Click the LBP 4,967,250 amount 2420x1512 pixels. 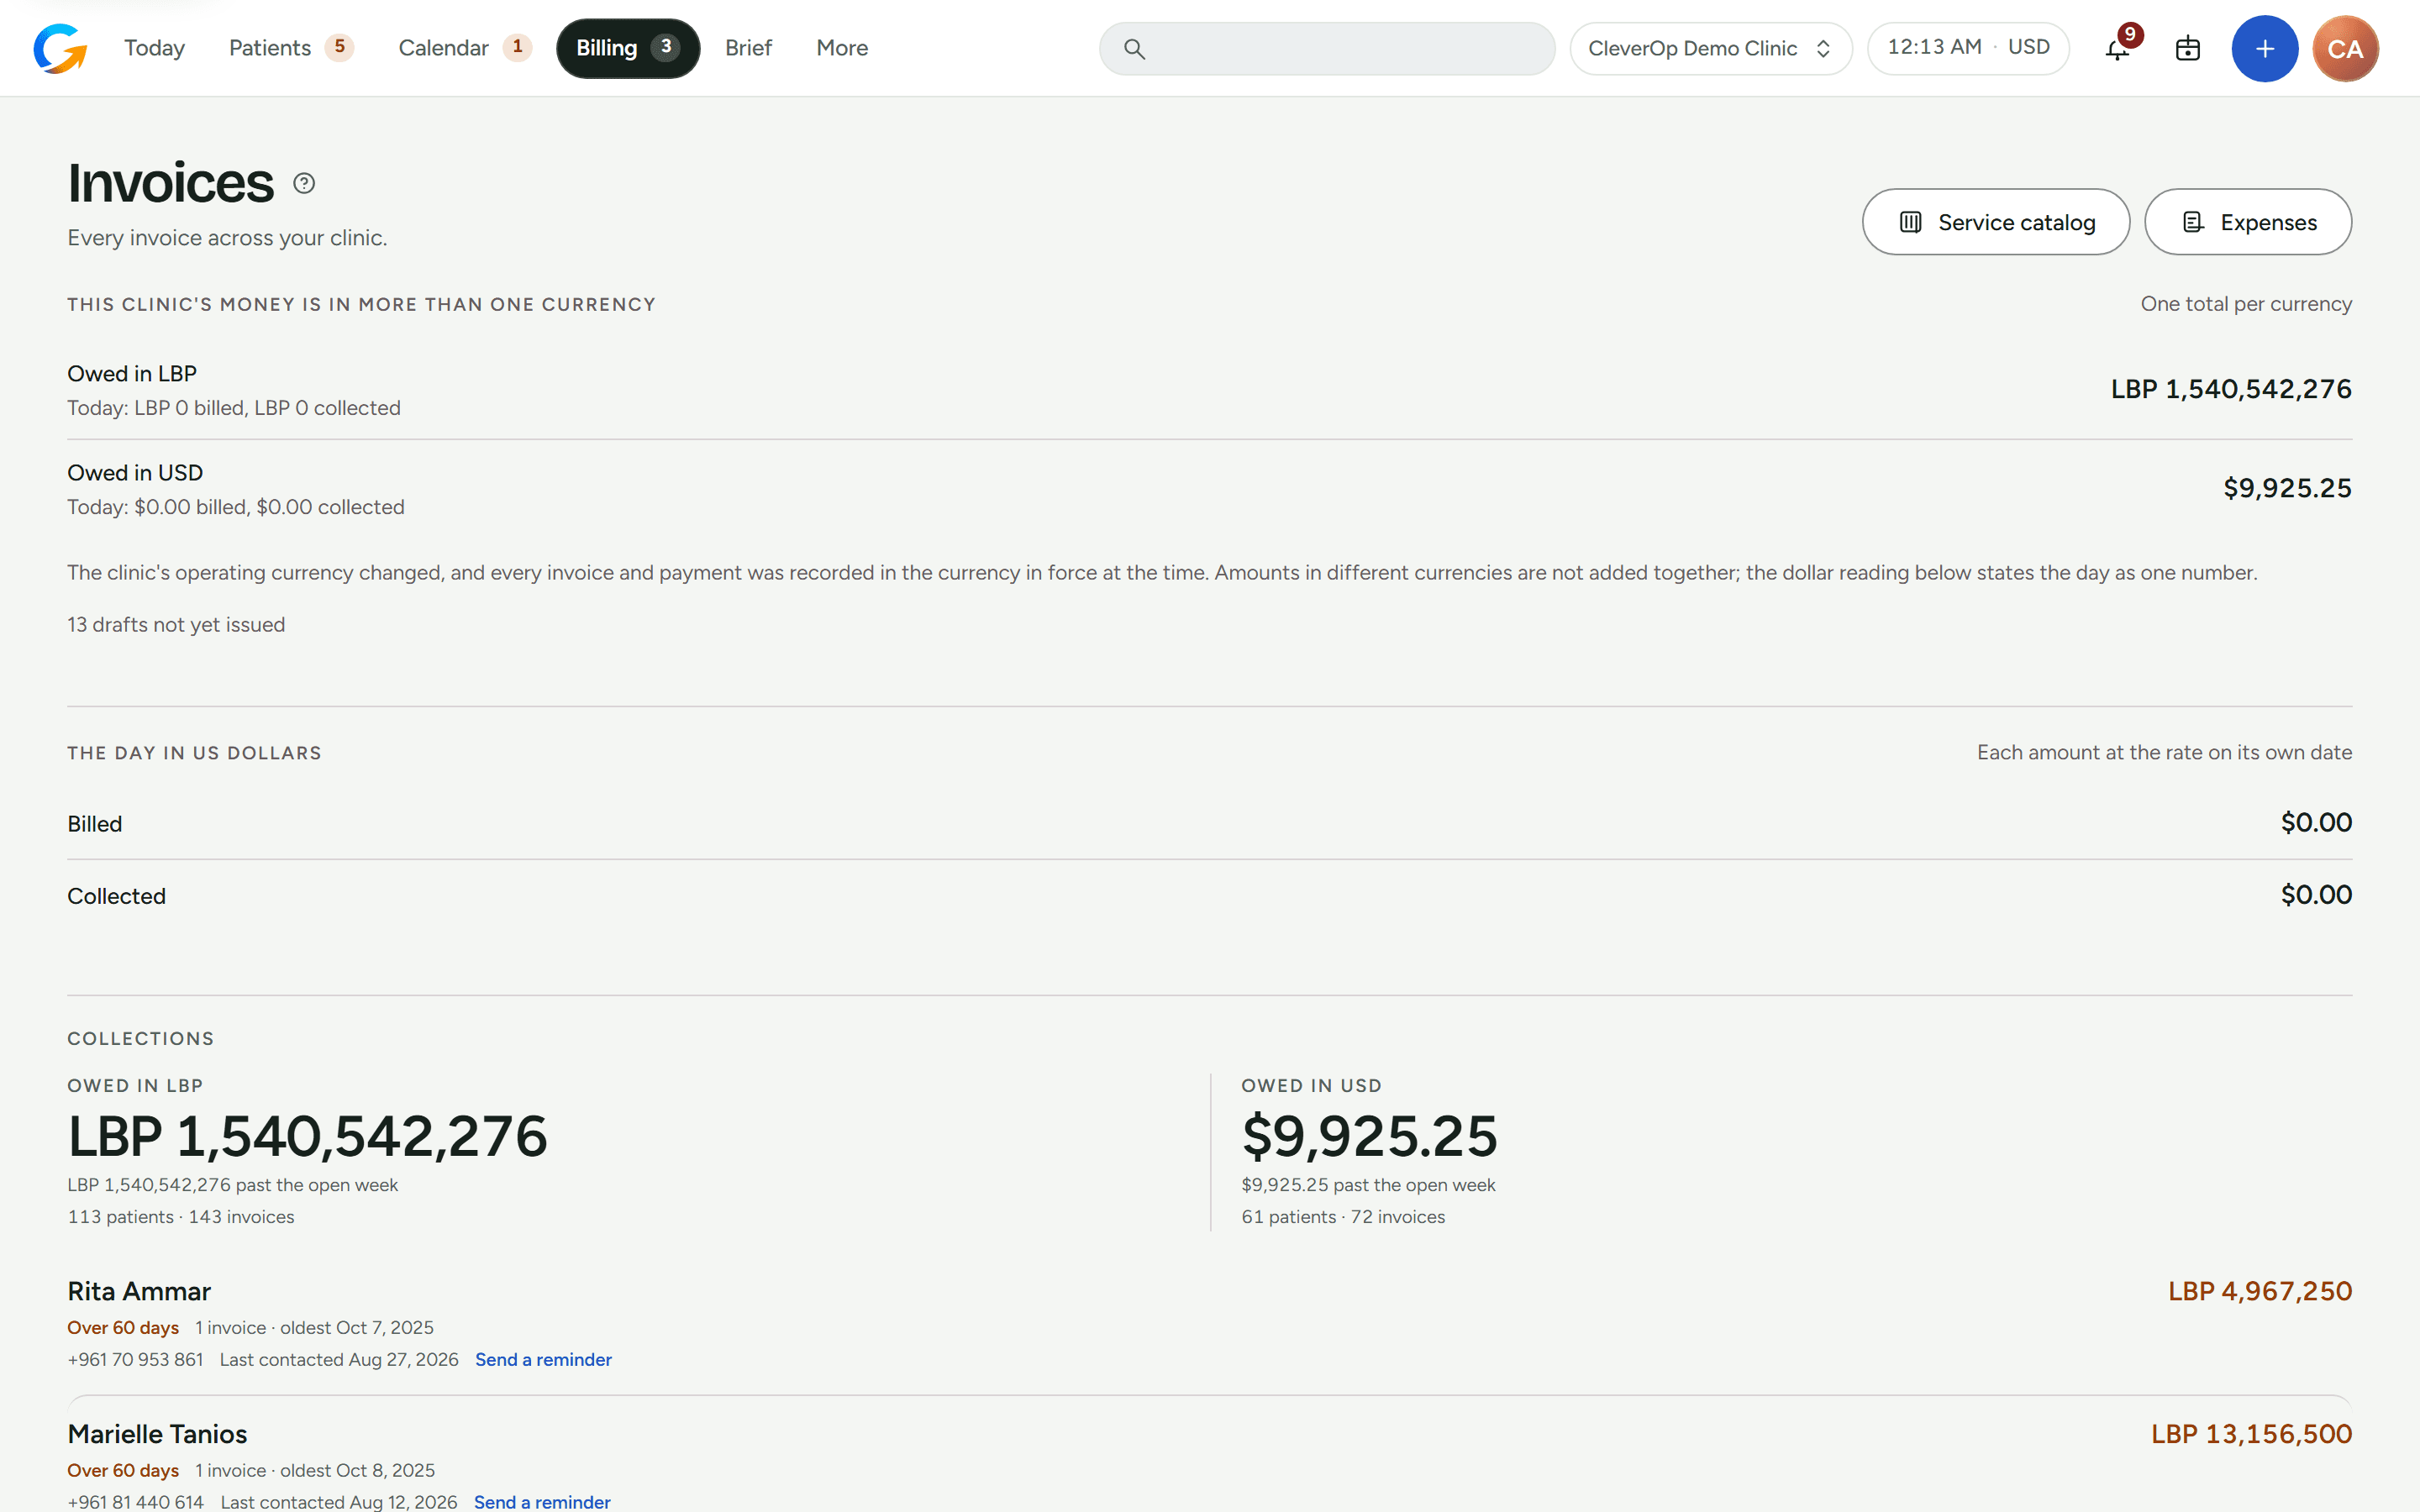click(x=2259, y=1291)
